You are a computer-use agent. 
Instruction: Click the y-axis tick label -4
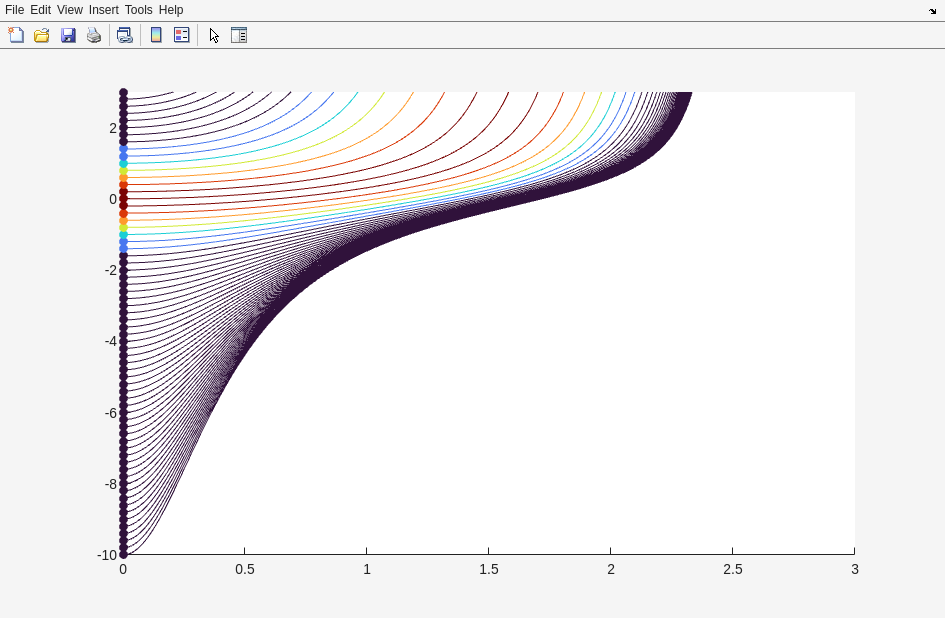click(x=110, y=342)
